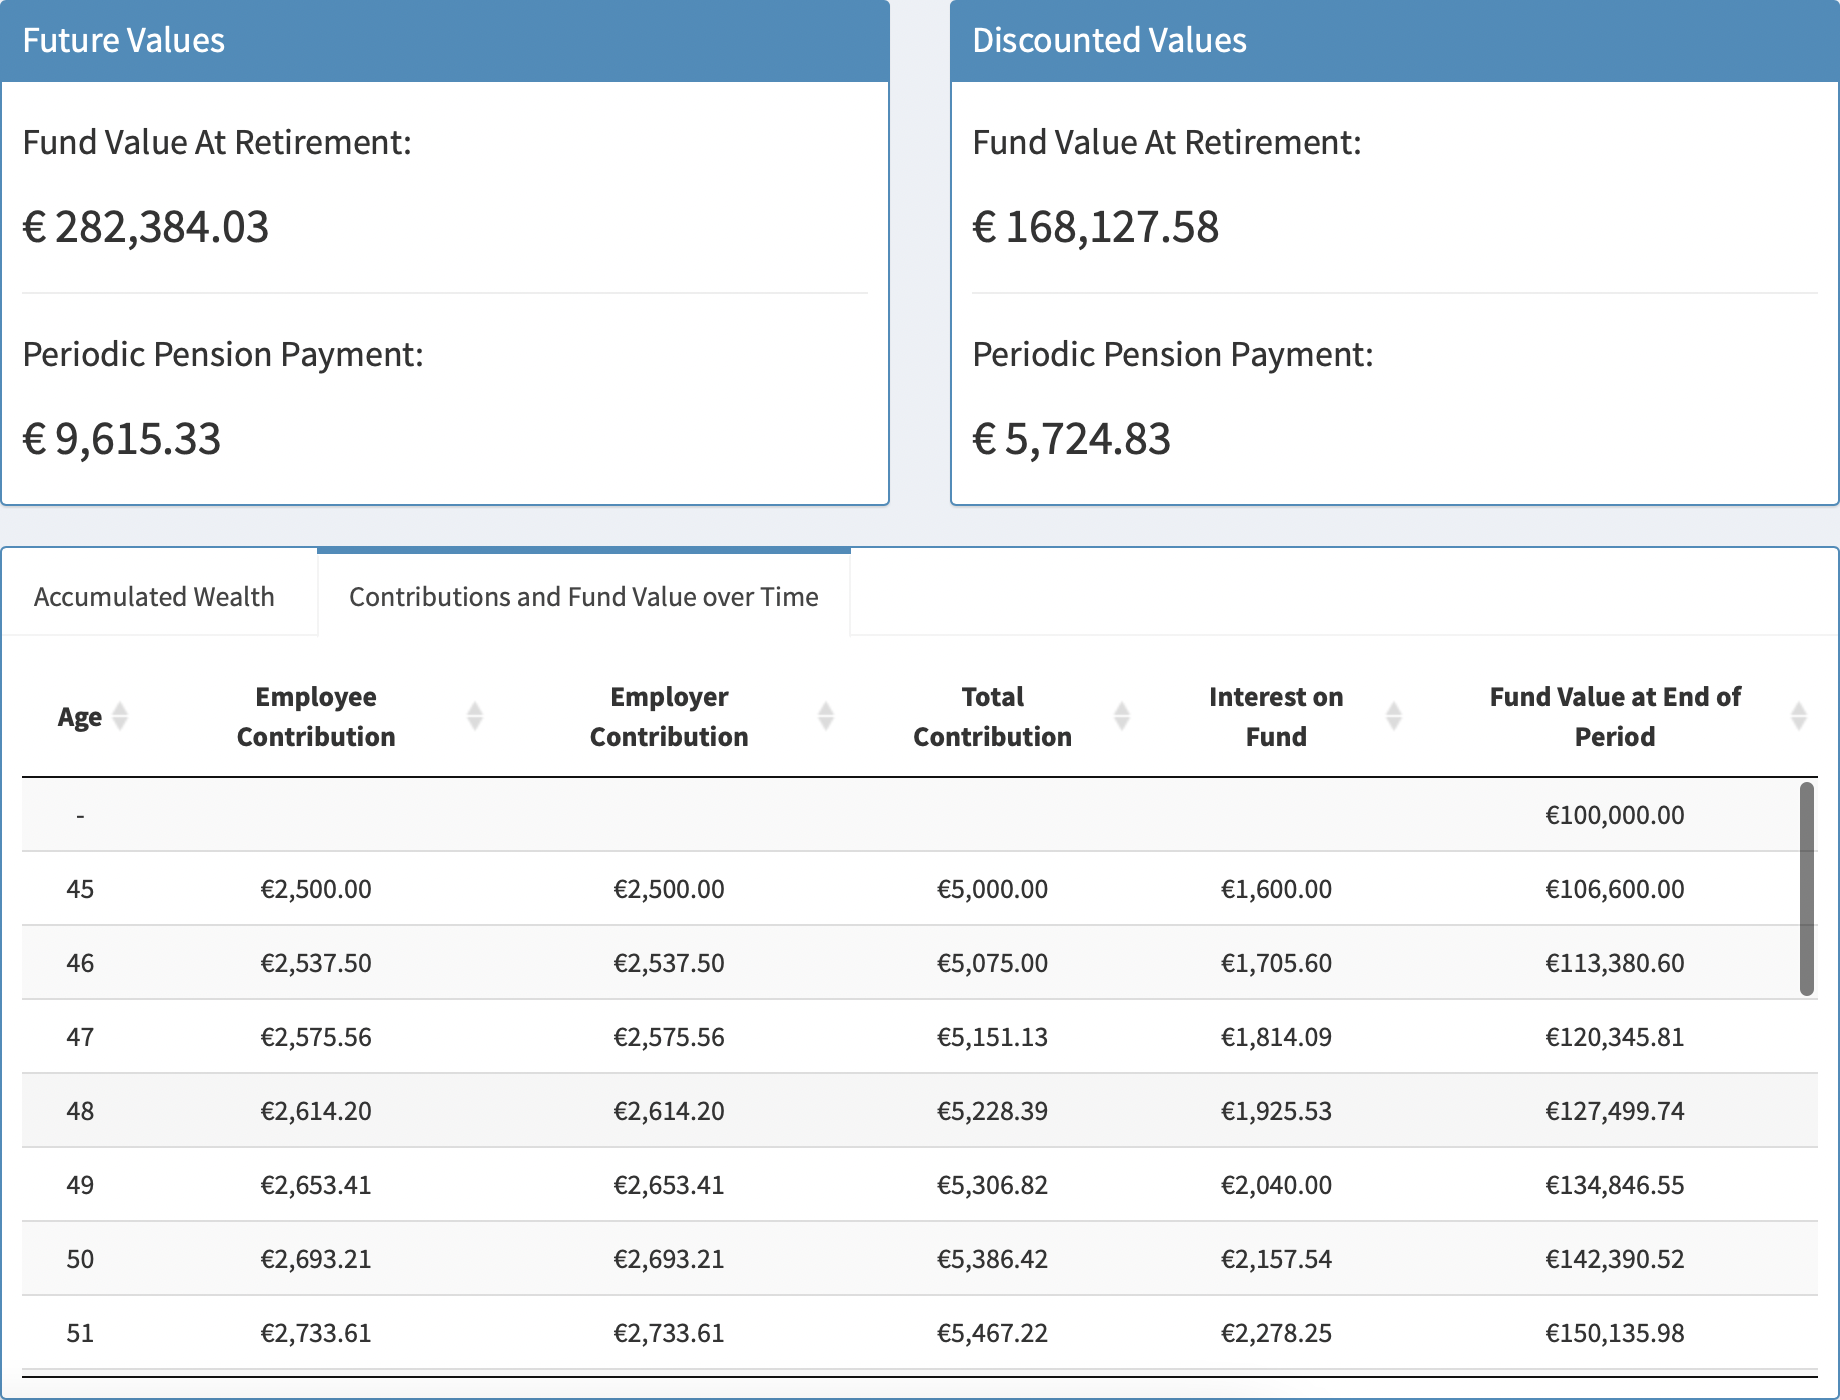The height and width of the screenshot is (1400, 1840).
Task: Click Interest on Fund sort arrows
Action: pos(1394,716)
